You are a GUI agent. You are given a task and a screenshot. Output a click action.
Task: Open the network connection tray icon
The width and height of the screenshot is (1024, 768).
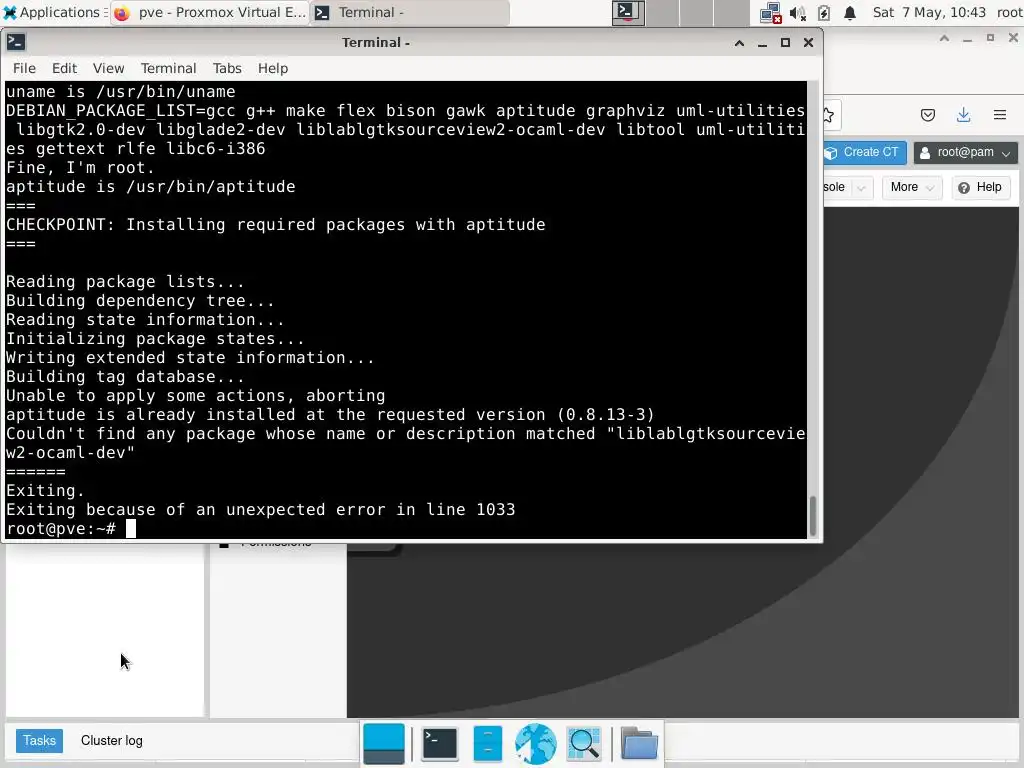(771, 13)
